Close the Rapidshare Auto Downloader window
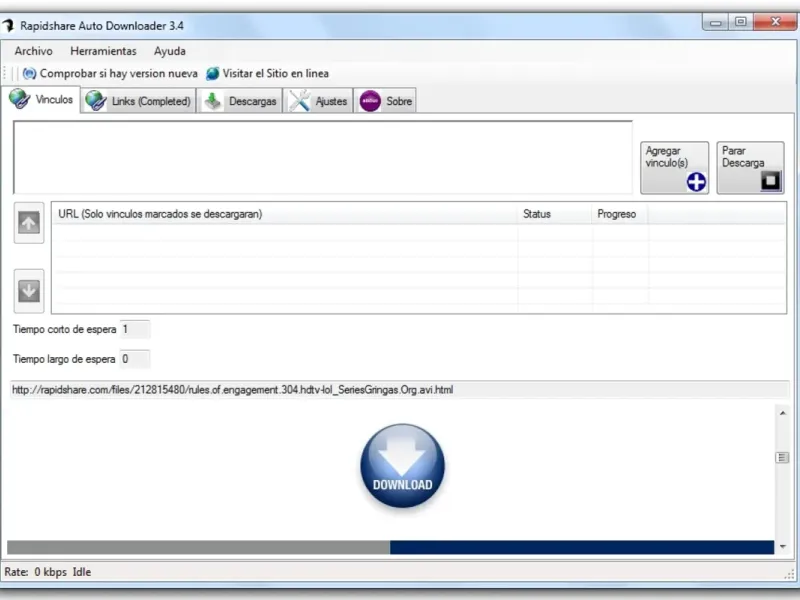Viewport: 800px width, 600px height. pos(775,22)
